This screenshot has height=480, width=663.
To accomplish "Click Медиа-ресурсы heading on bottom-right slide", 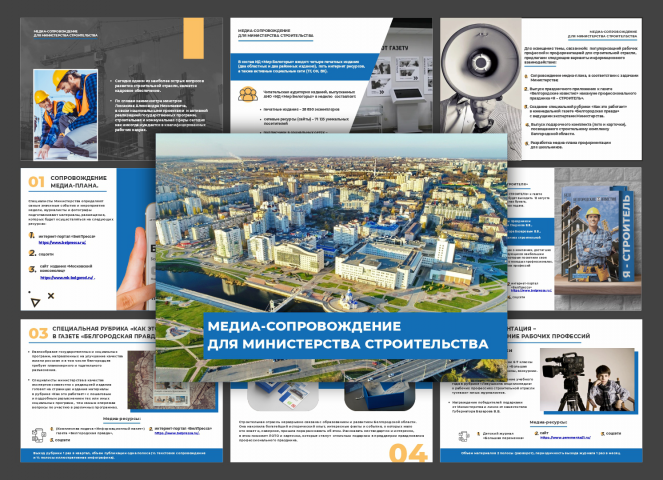I will (548, 422).
